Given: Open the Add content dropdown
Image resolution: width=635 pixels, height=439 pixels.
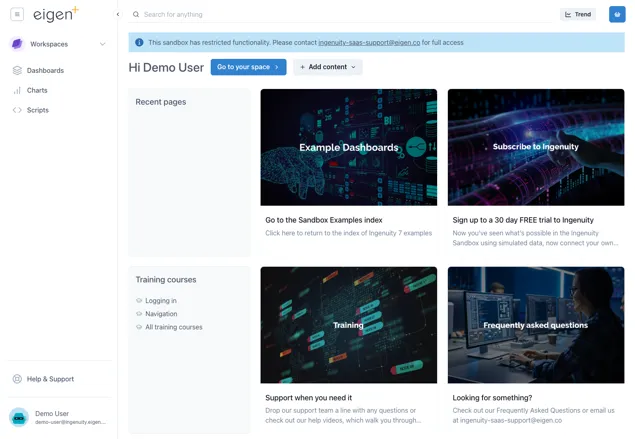Looking at the screenshot, I should click(328, 67).
